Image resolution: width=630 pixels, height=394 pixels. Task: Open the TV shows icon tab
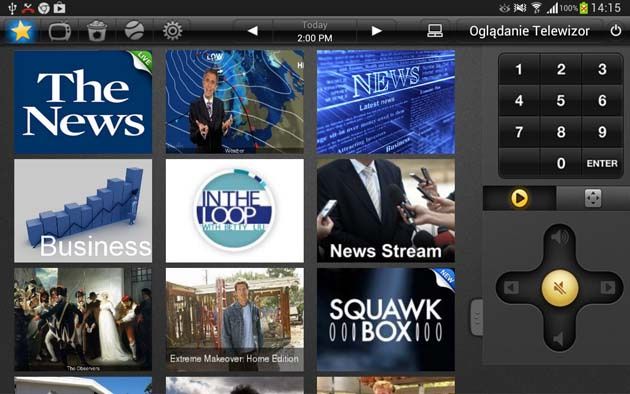(x=59, y=31)
